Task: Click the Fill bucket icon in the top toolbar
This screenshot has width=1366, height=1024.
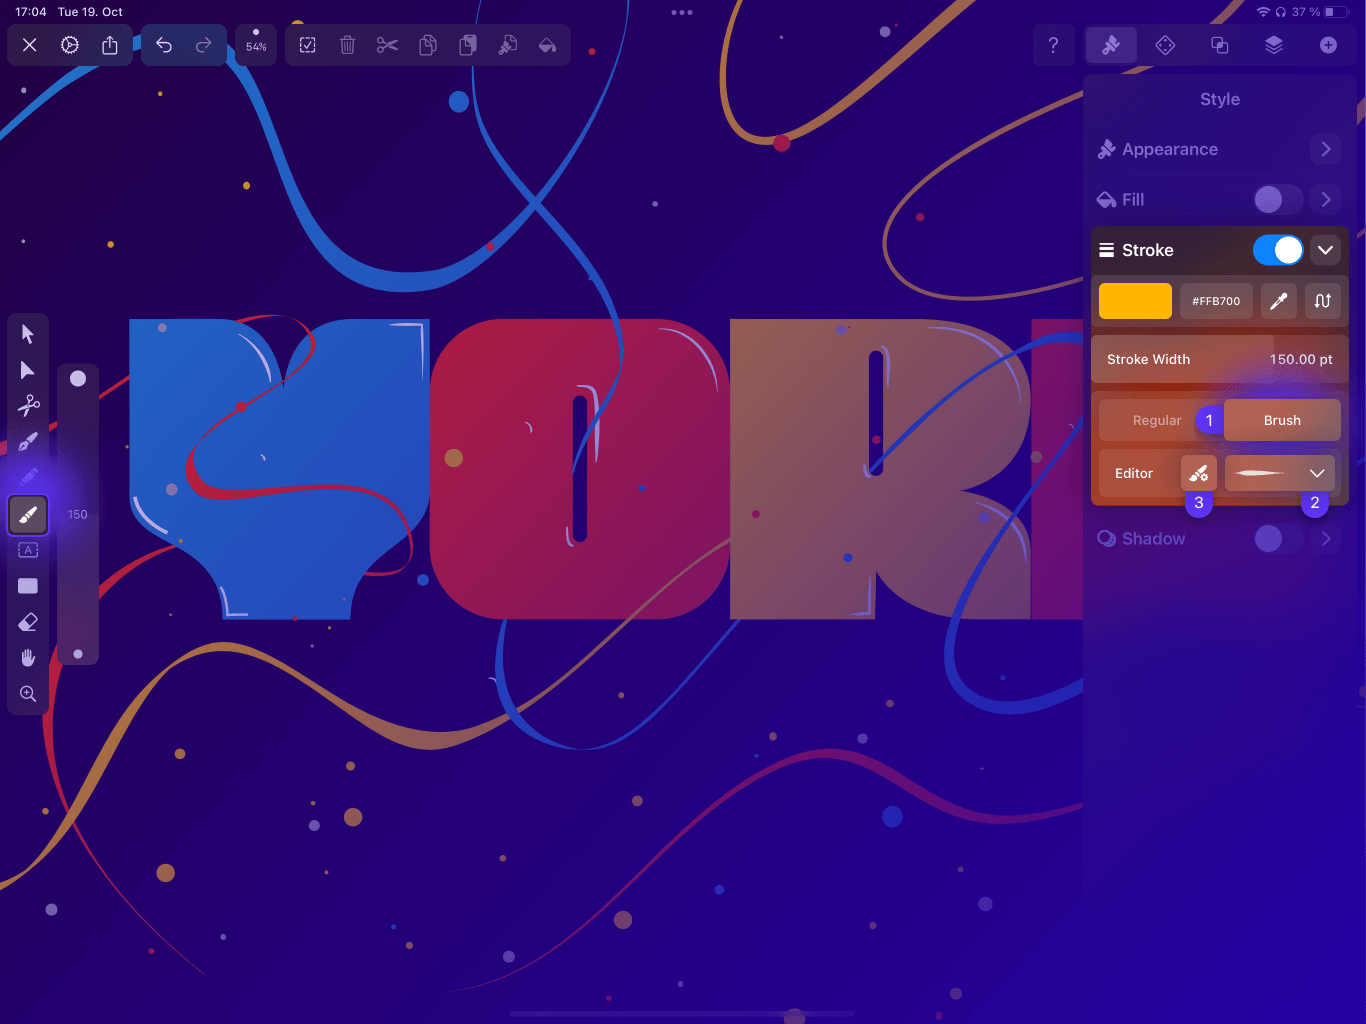Action: pos(547,45)
